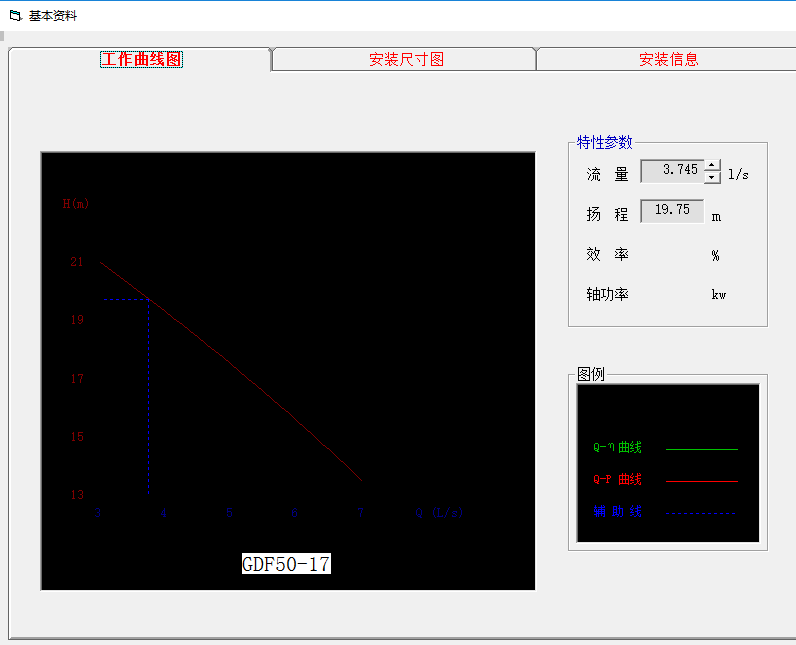Image resolution: width=796 pixels, height=645 pixels.
Task: Click the kw unit text
Action: (718, 294)
